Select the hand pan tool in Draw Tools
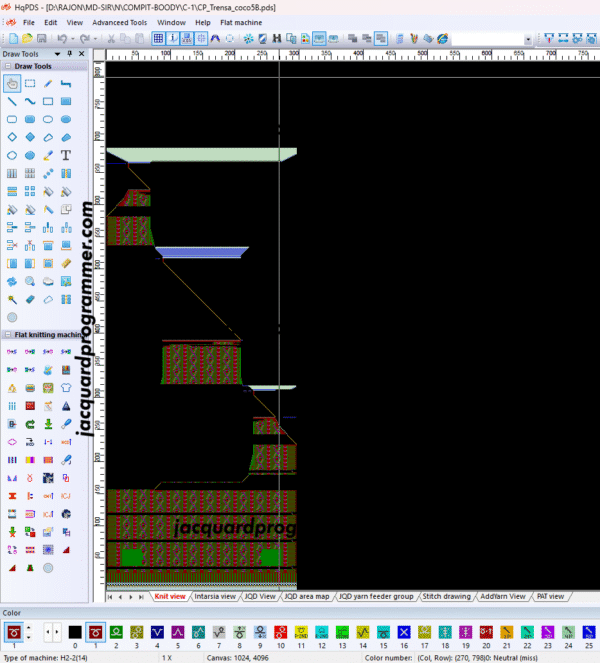This screenshot has height=663, width=600. (12, 83)
